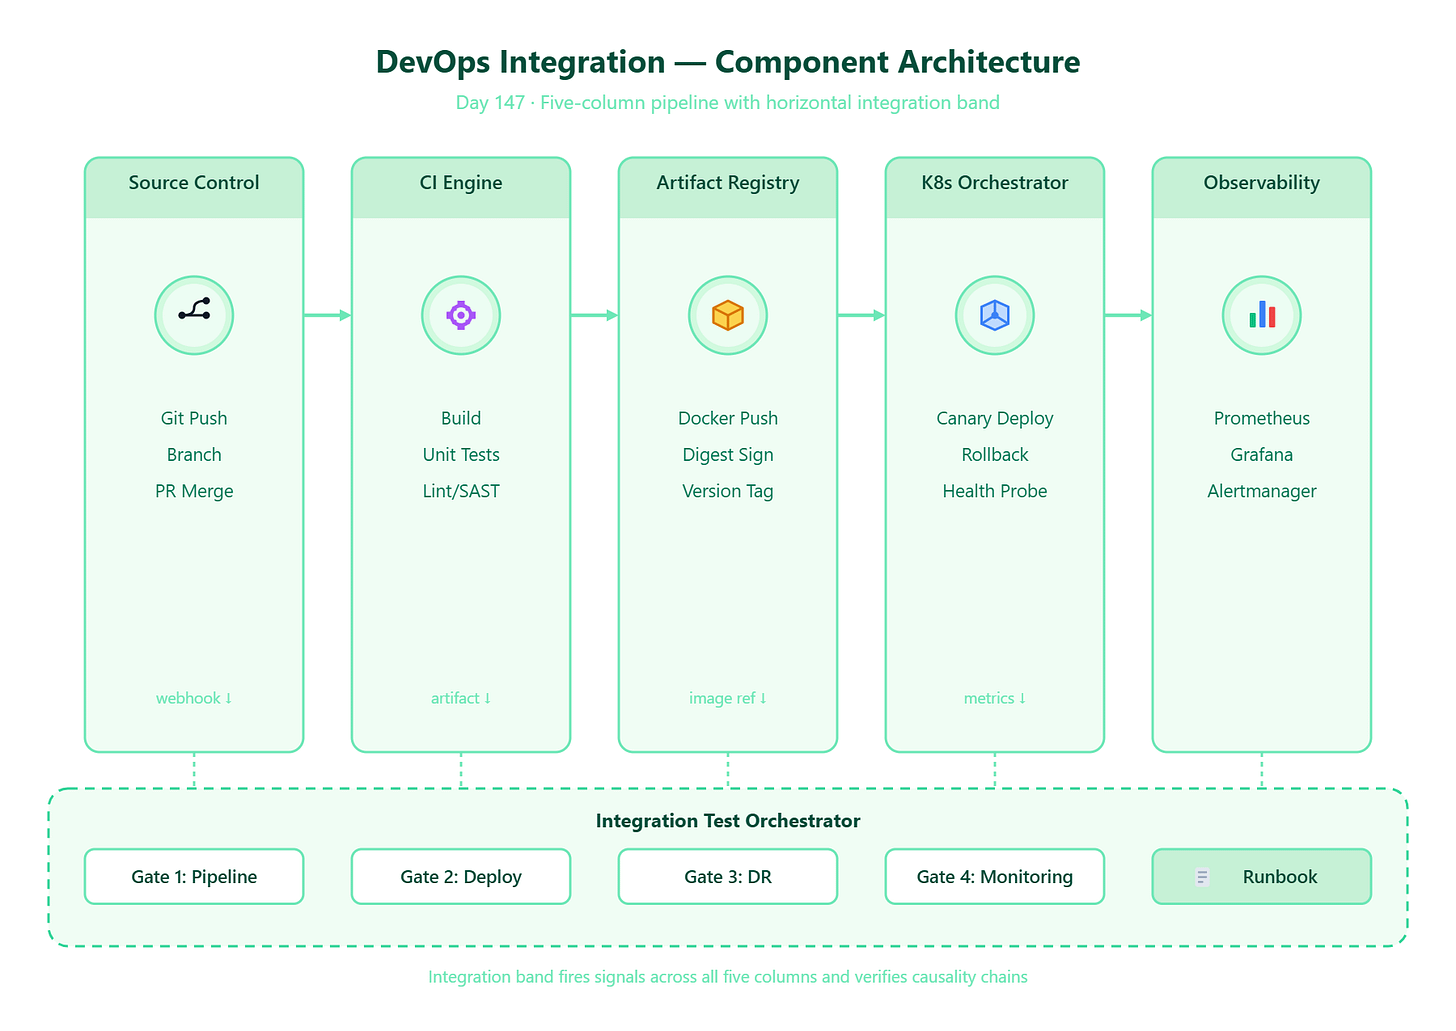Click the image ref label
The height and width of the screenshot is (1031, 1456).
coord(728,698)
